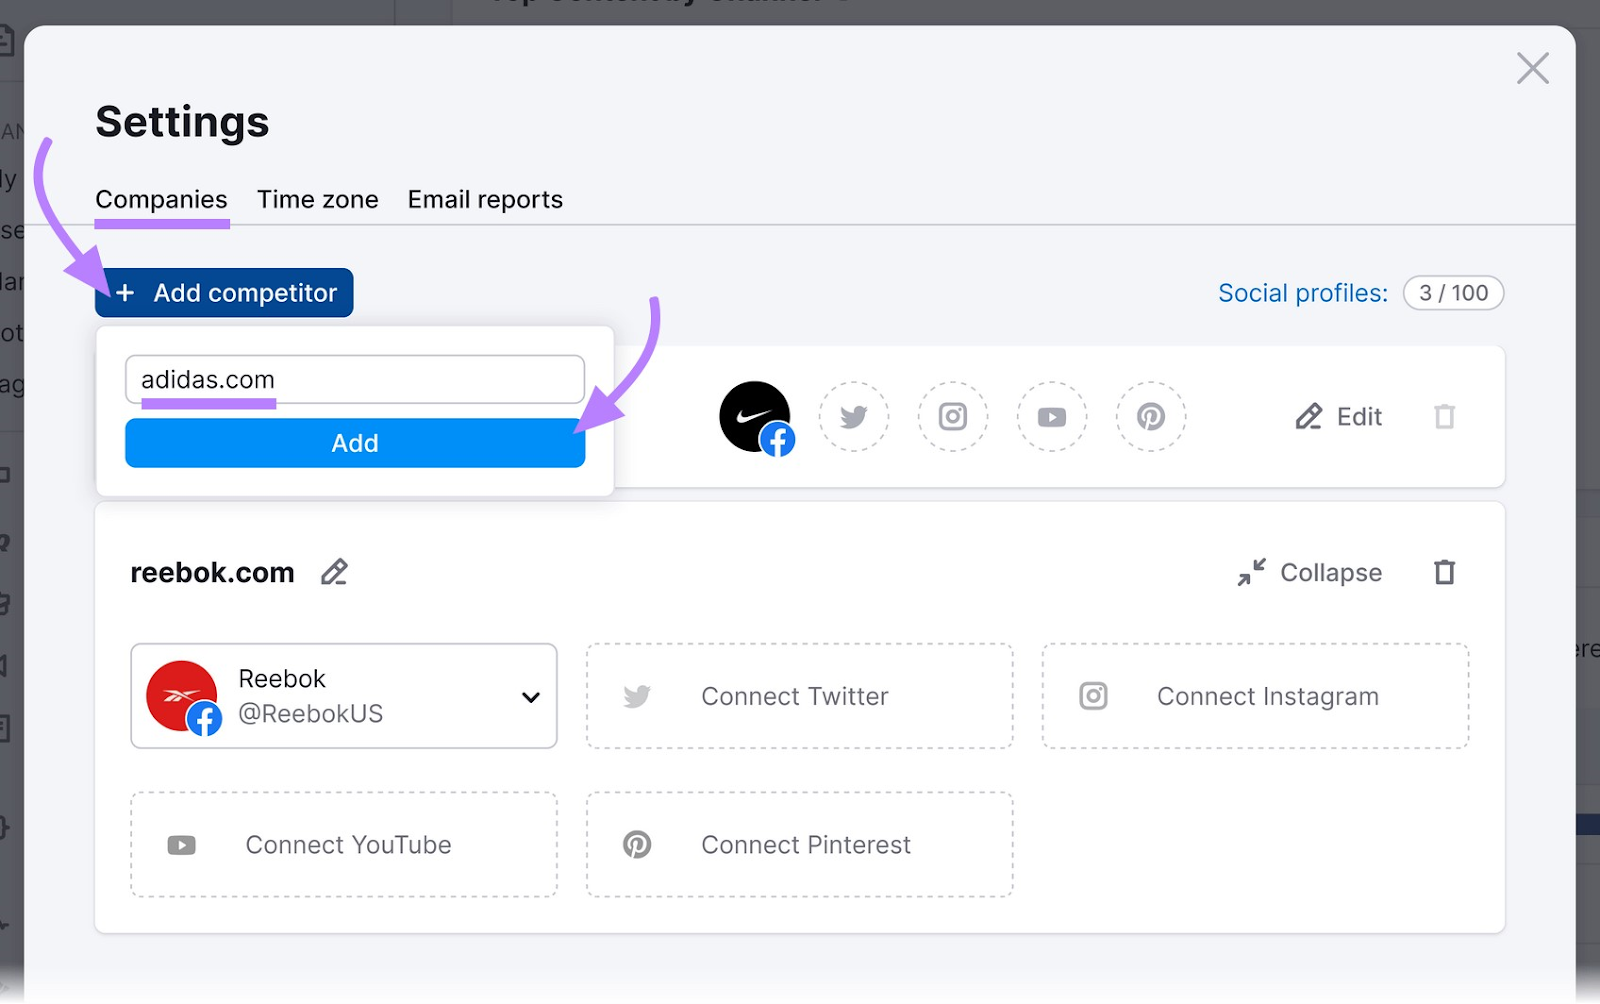
Task: Switch to the Email reports tab
Action: coord(485,199)
